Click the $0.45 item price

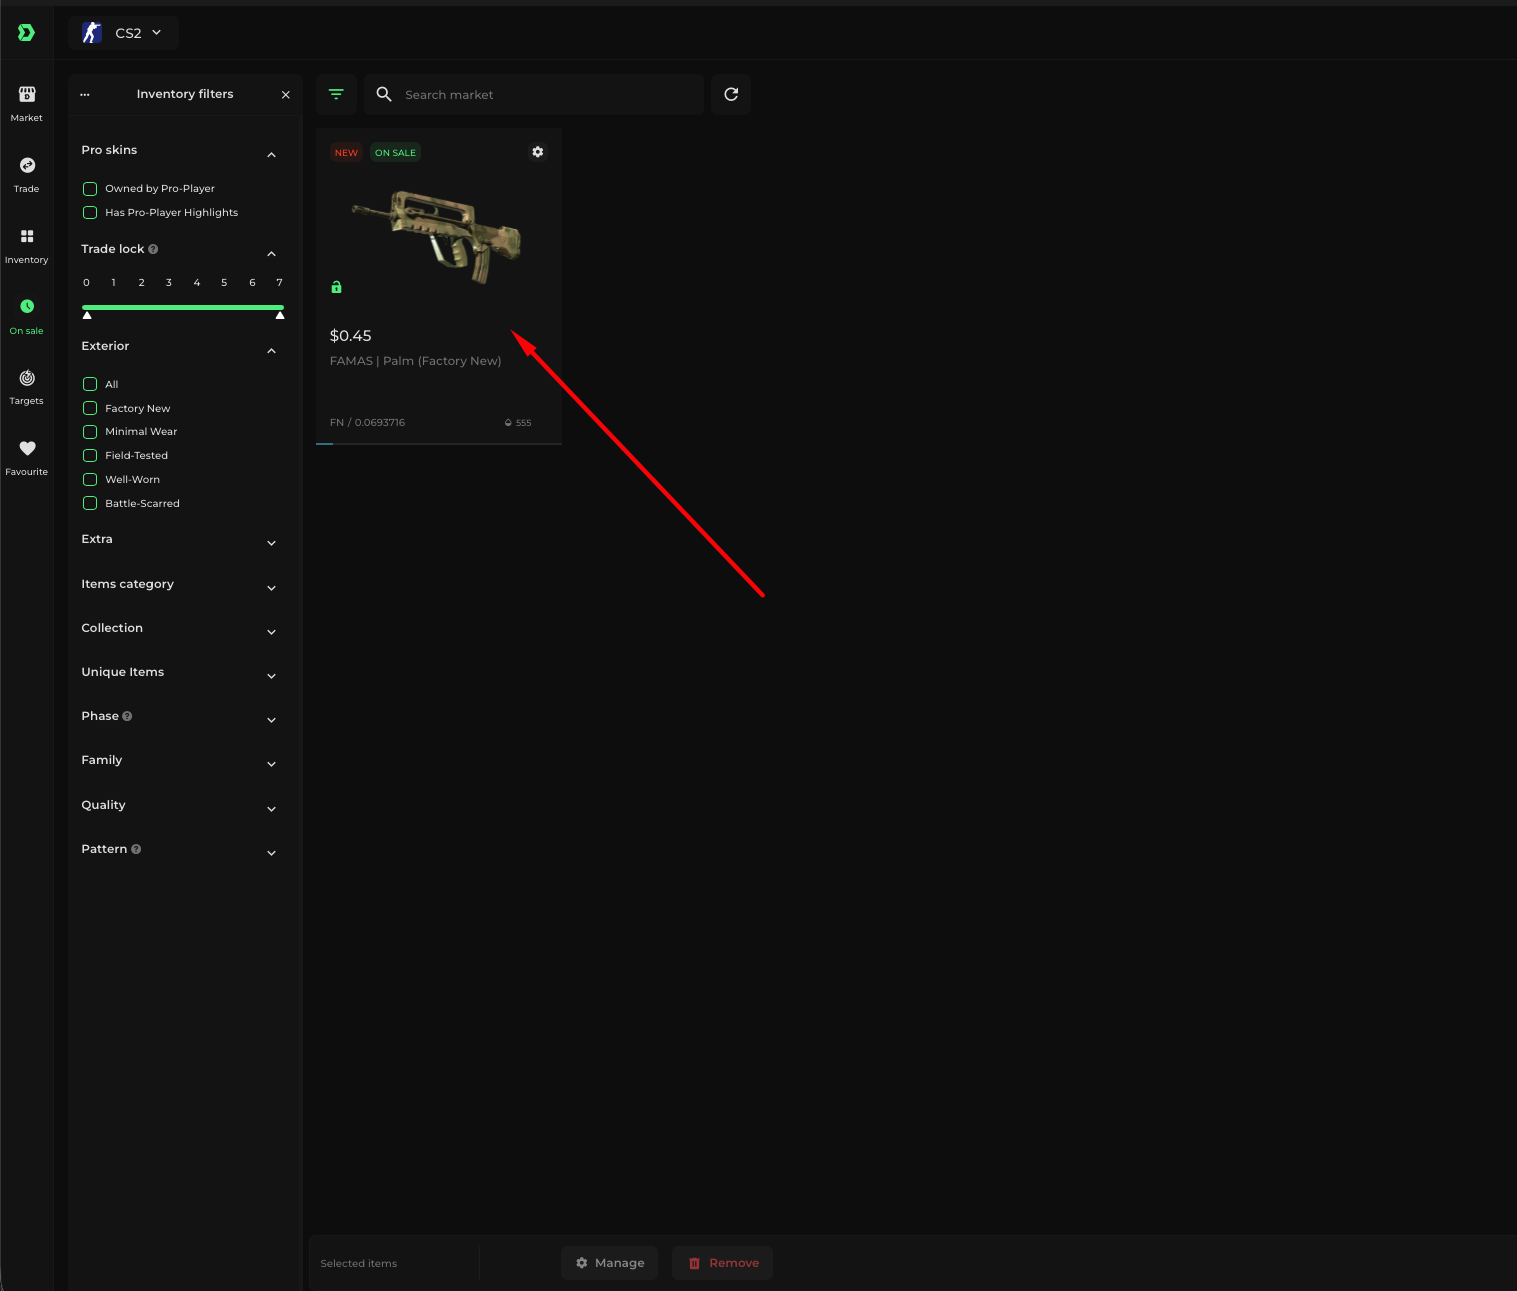[351, 336]
